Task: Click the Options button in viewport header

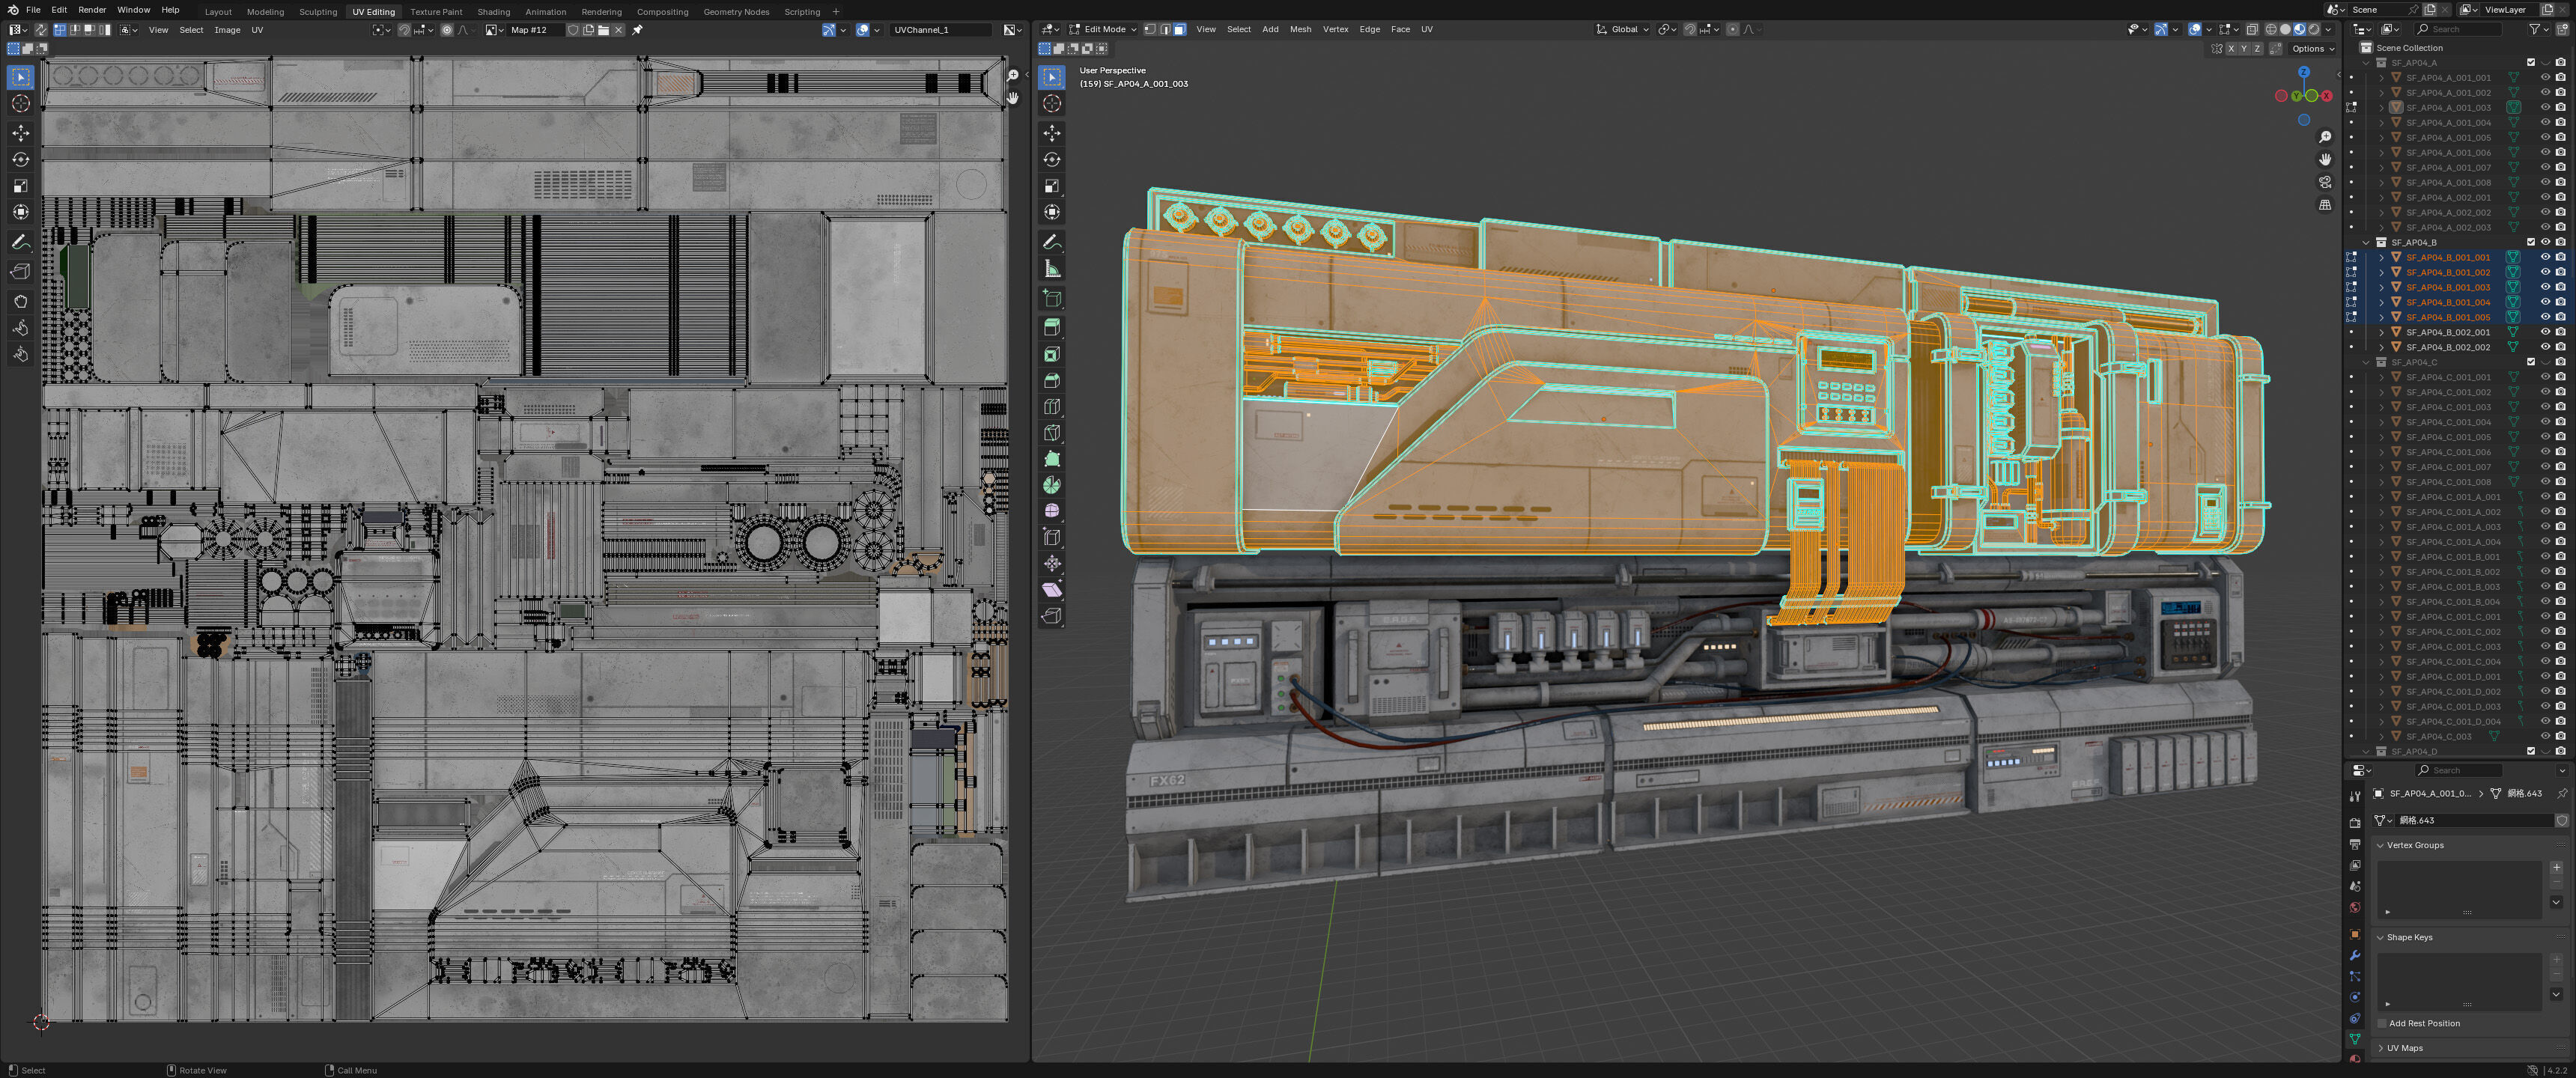Action: pyautogui.click(x=2311, y=48)
